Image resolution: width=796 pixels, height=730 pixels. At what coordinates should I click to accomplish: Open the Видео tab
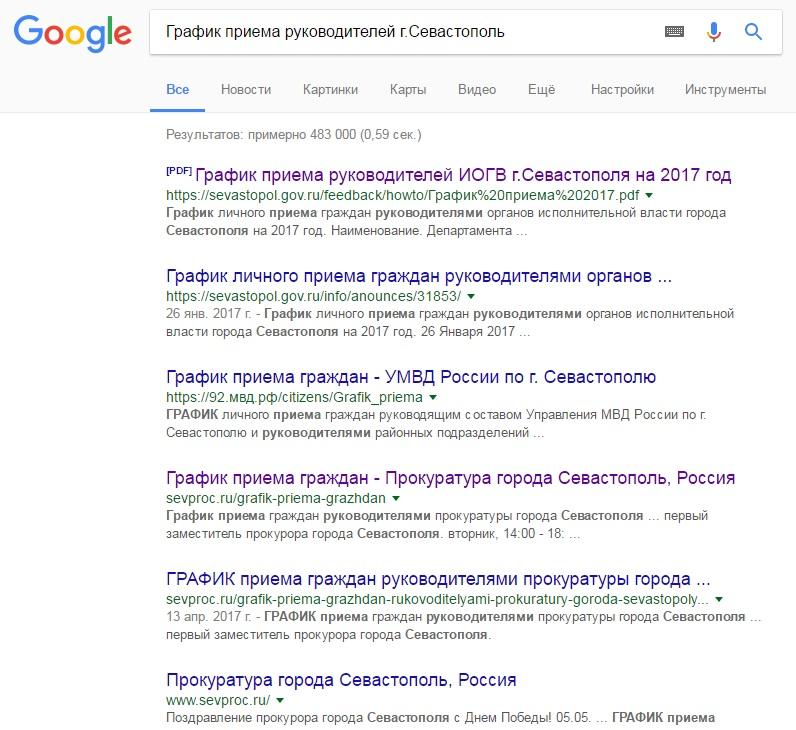tap(477, 90)
